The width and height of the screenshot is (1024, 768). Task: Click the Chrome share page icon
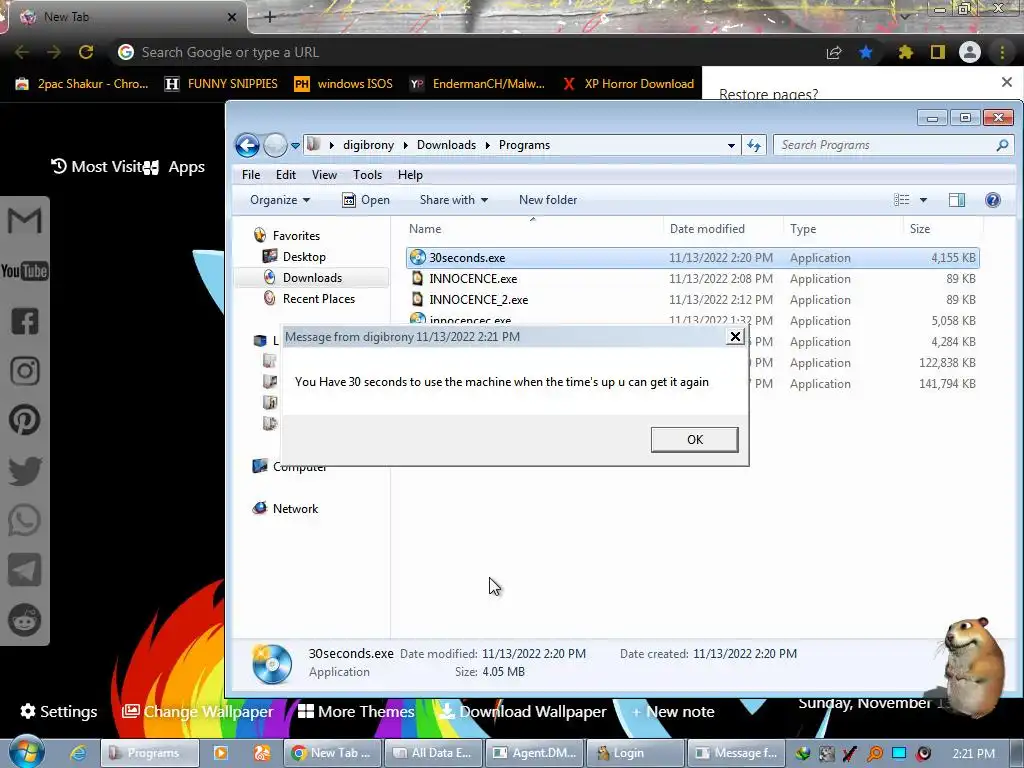point(833,52)
